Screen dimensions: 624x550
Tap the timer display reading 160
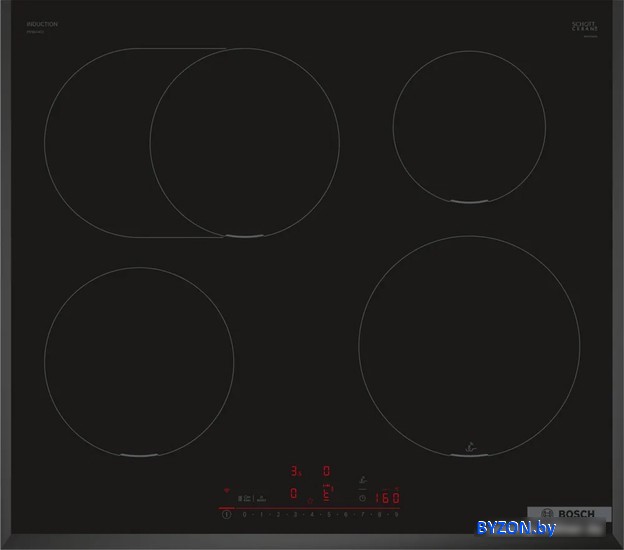click(387, 497)
